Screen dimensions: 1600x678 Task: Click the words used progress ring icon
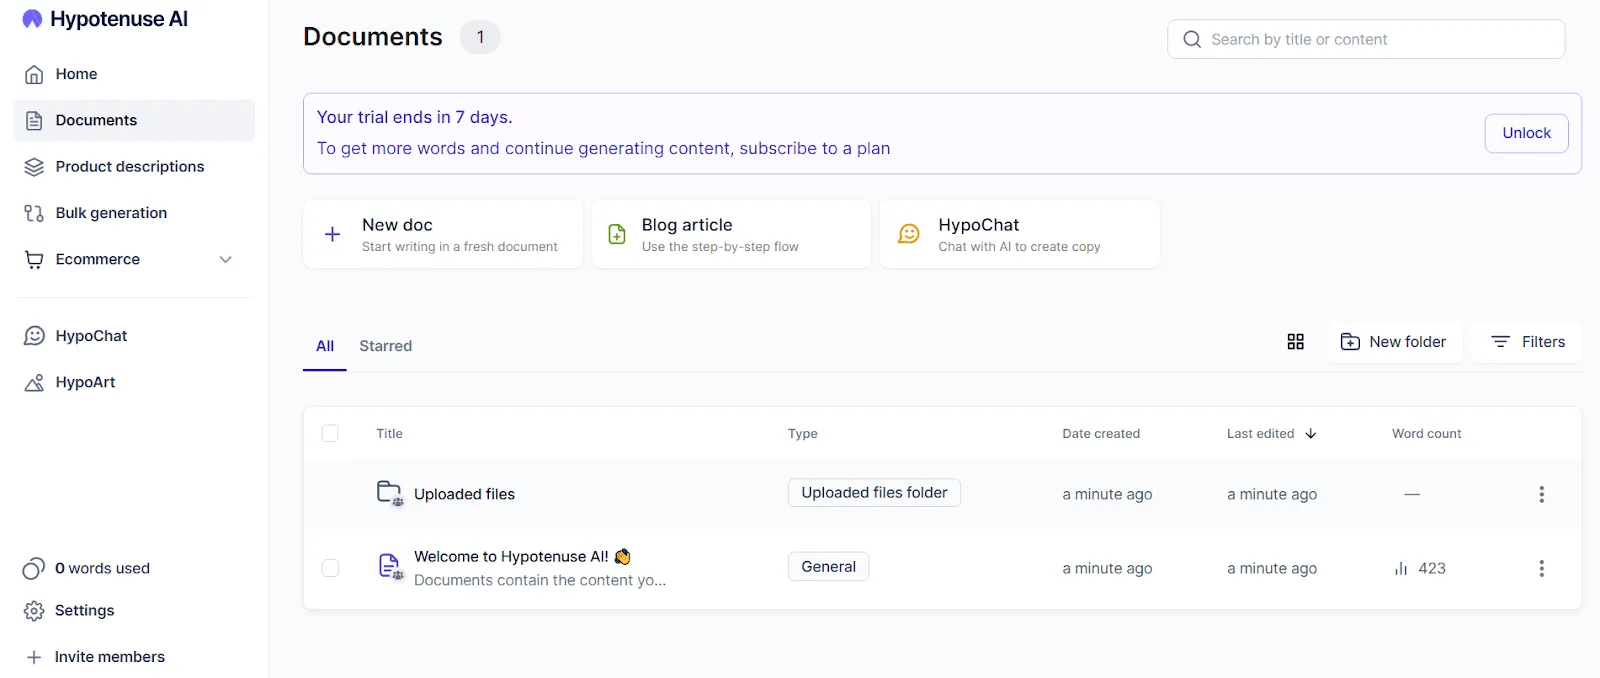click(34, 568)
